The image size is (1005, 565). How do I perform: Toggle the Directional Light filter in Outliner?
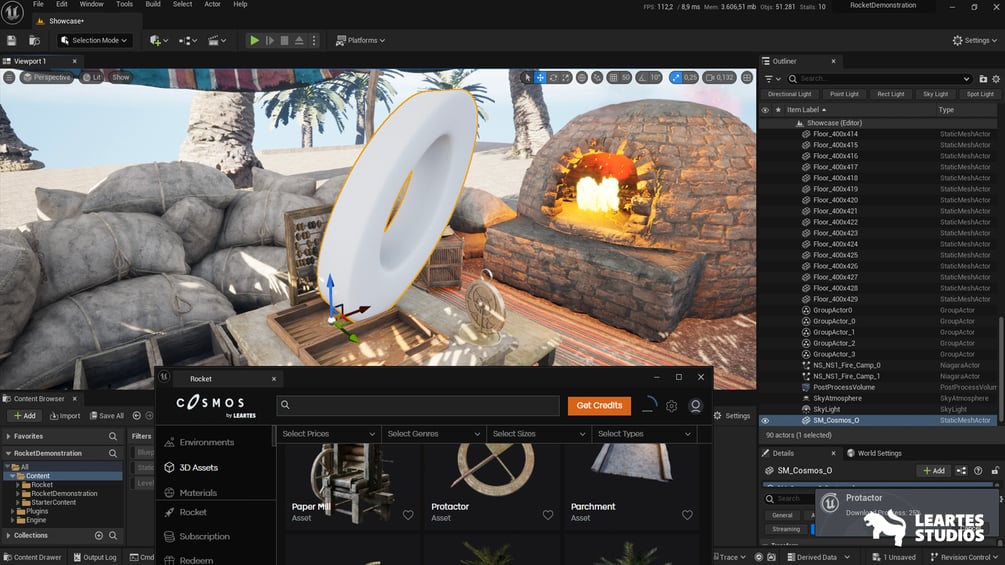790,94
